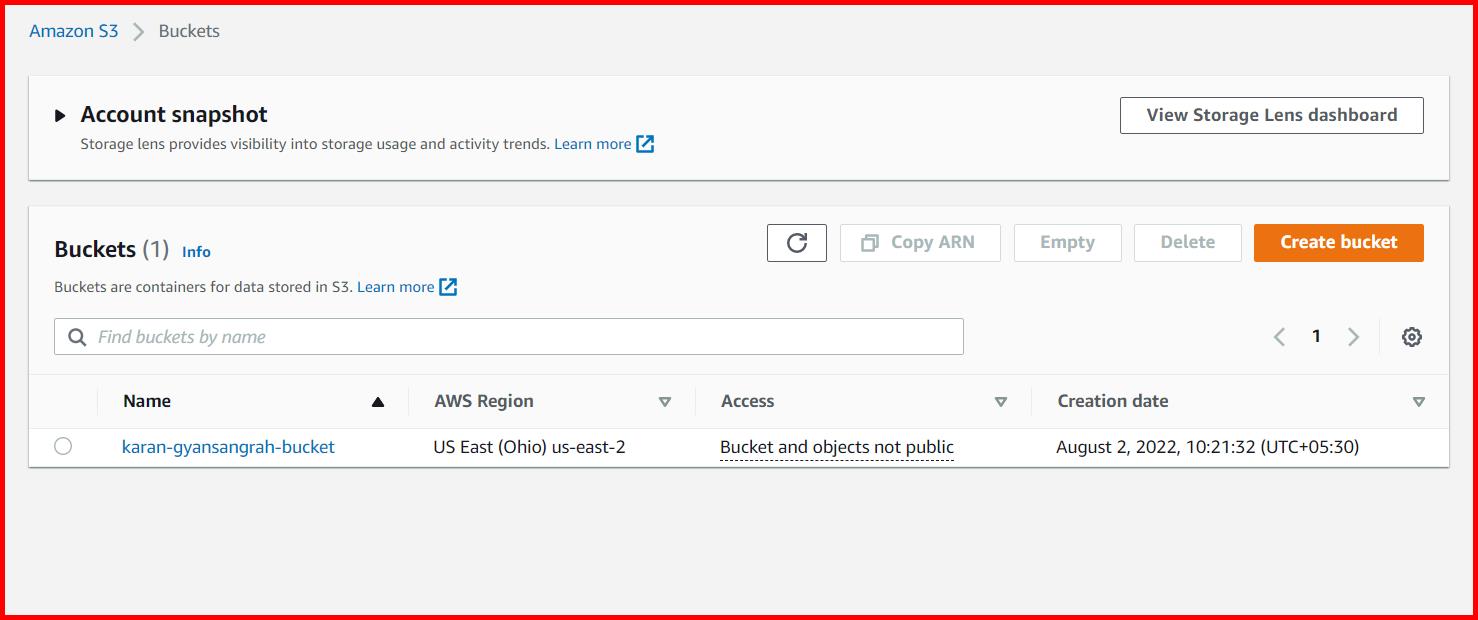Click View Storage Lens dashboard

click(1271, 114)
